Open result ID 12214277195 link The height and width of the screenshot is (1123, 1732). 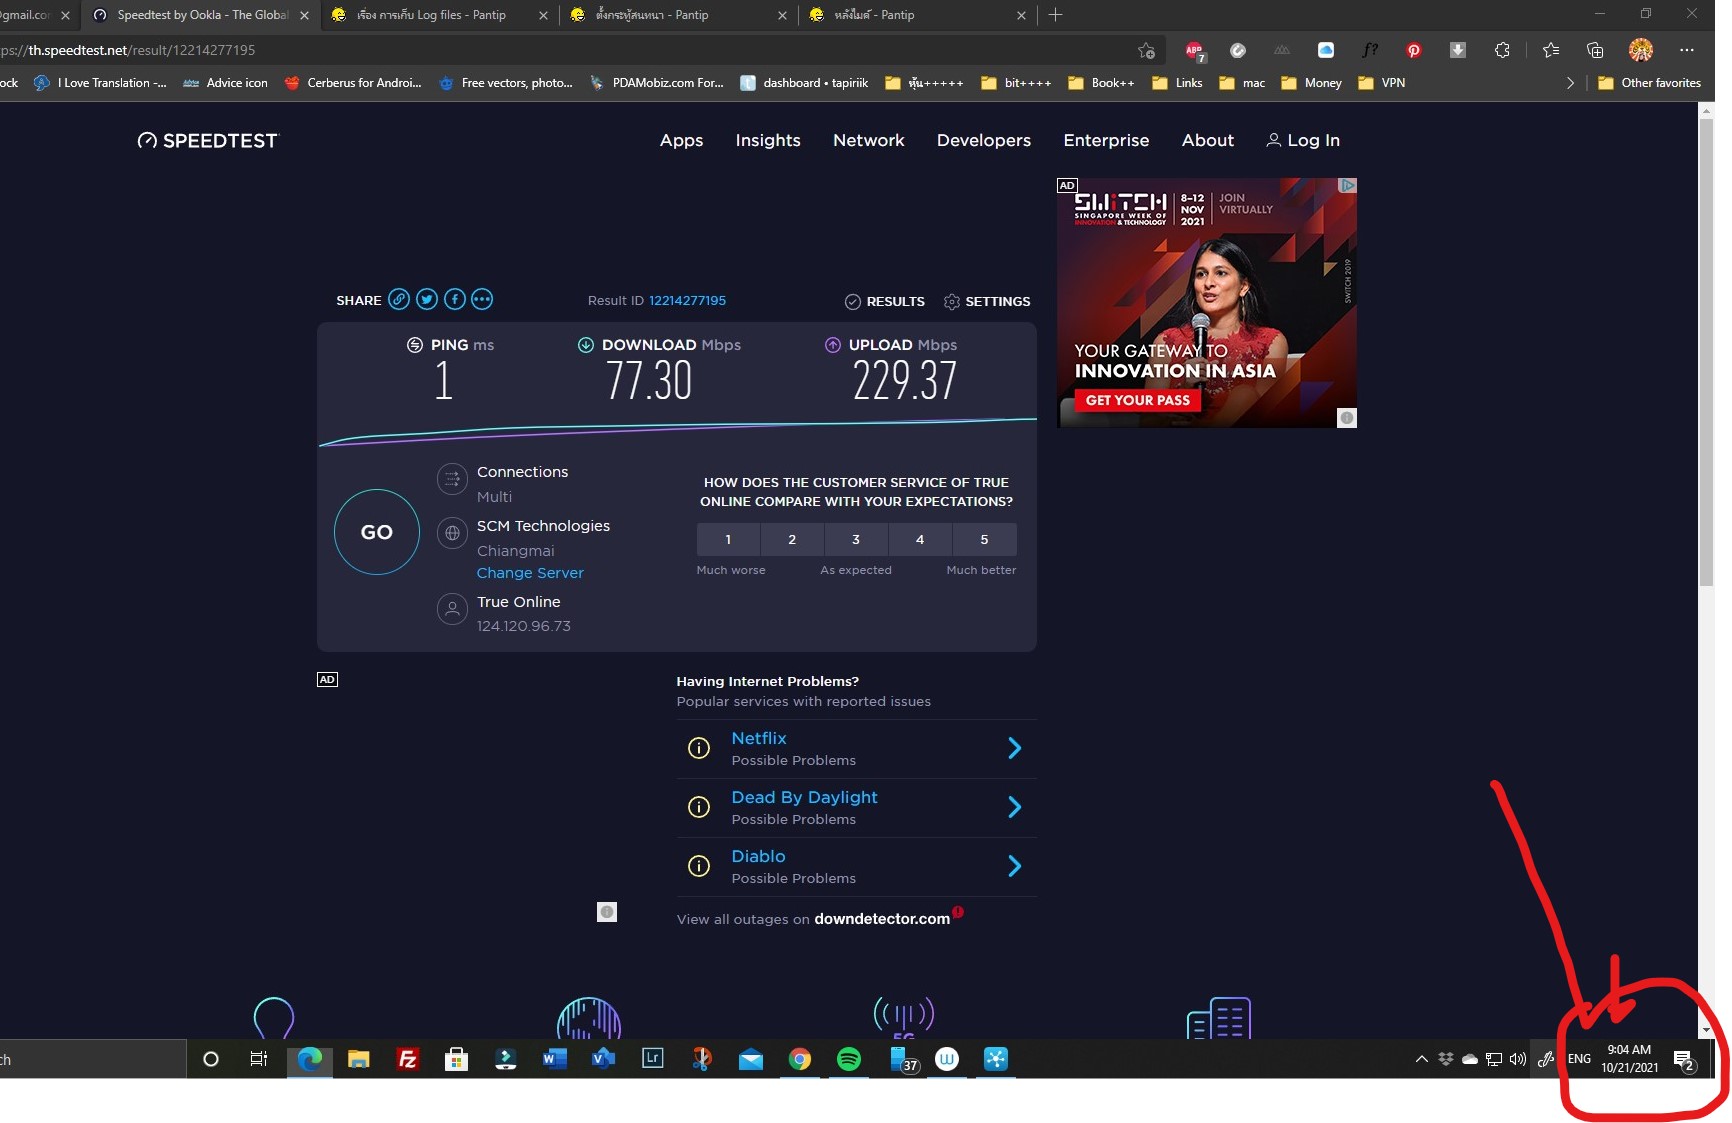(687, 300)
